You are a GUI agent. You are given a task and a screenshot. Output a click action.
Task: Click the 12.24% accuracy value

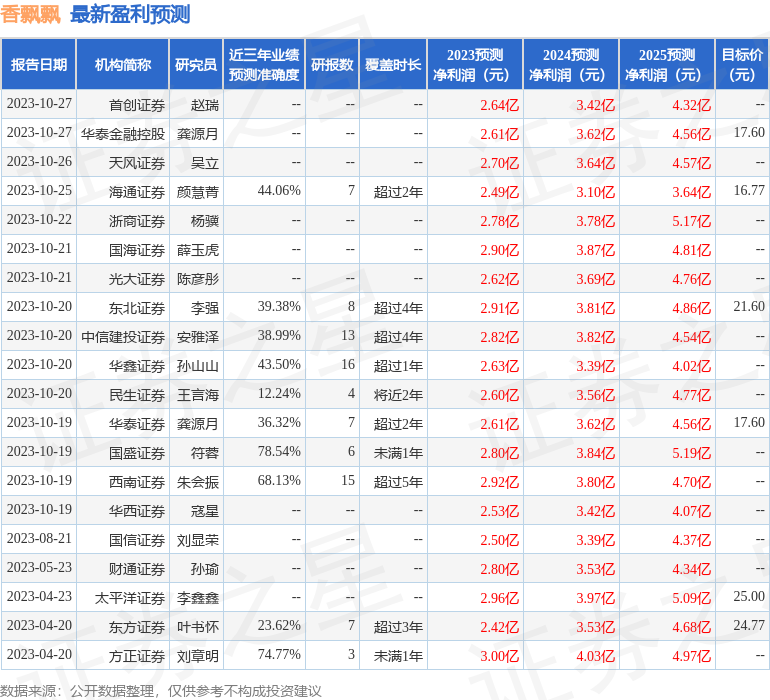click(279, 393)
